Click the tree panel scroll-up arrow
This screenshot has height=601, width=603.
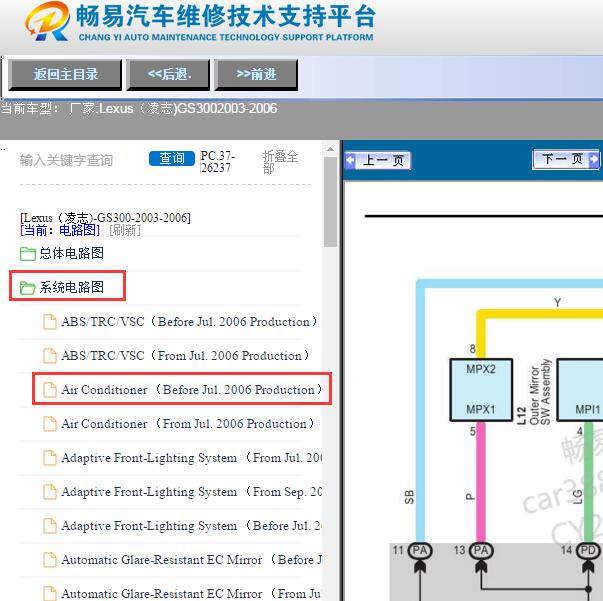tap(330, 150)
